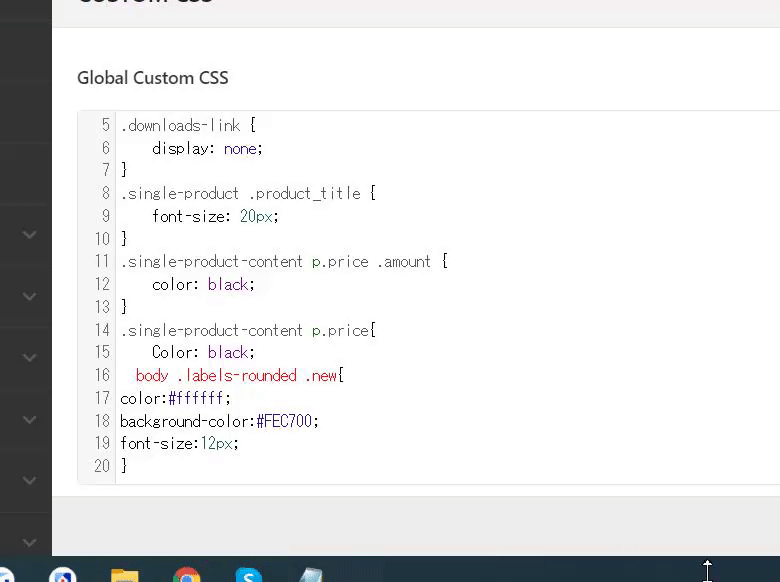Click line number 11 in gutter

102,261
